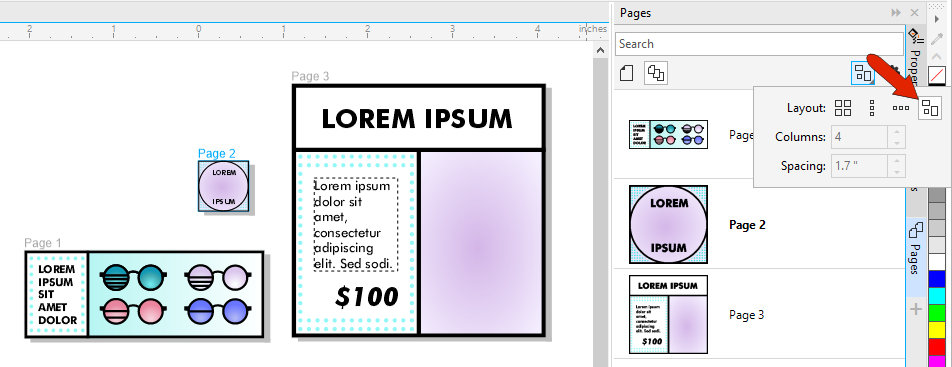Select the horizontal layout icon
Screen dimensions: 952x367
(900, 108)
